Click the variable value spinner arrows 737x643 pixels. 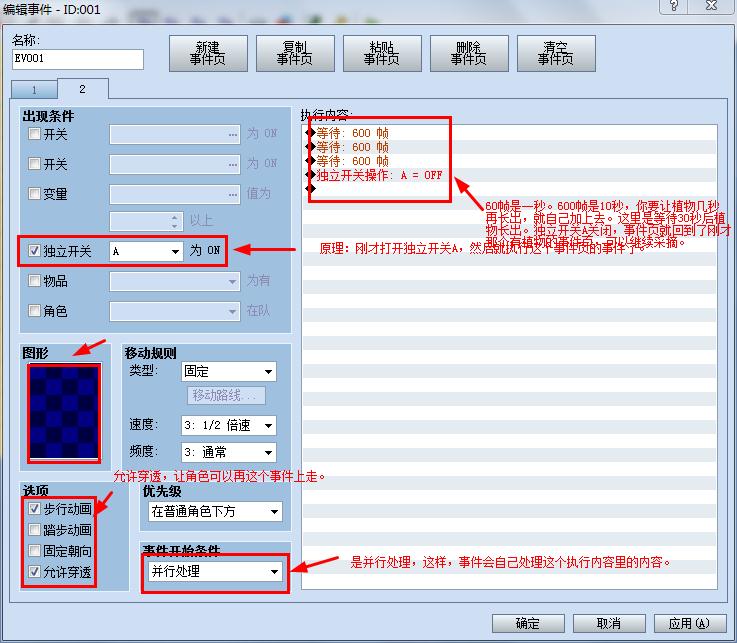coord(175,221)
